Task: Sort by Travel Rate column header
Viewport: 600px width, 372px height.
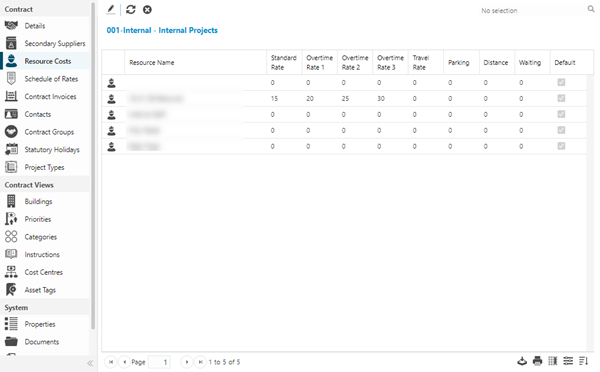Action: [x=426, y=62]
